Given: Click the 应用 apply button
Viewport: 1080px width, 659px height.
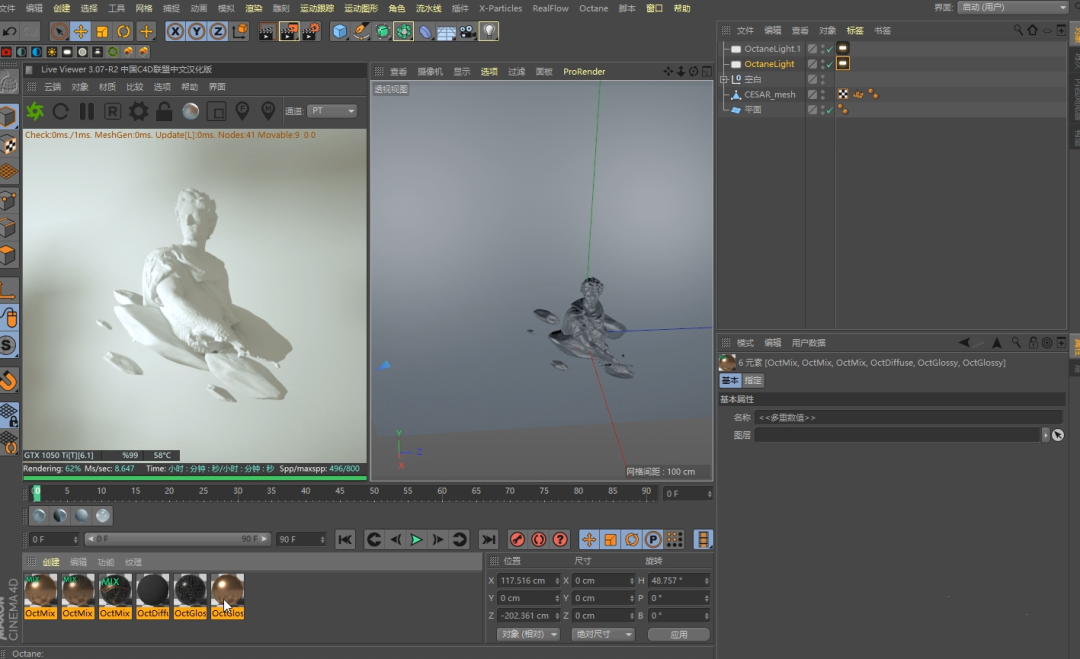Looking at the screenshot, I should 678,634.
